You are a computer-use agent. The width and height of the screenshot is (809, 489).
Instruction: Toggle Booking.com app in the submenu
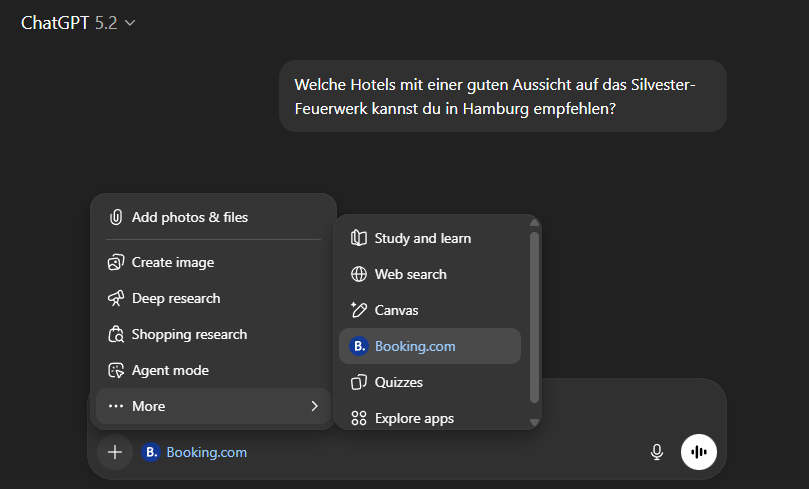click(415, 346)
